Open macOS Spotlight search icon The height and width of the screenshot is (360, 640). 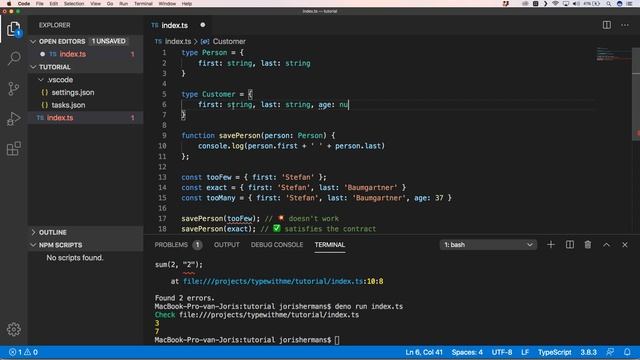(x=608, y=4)
